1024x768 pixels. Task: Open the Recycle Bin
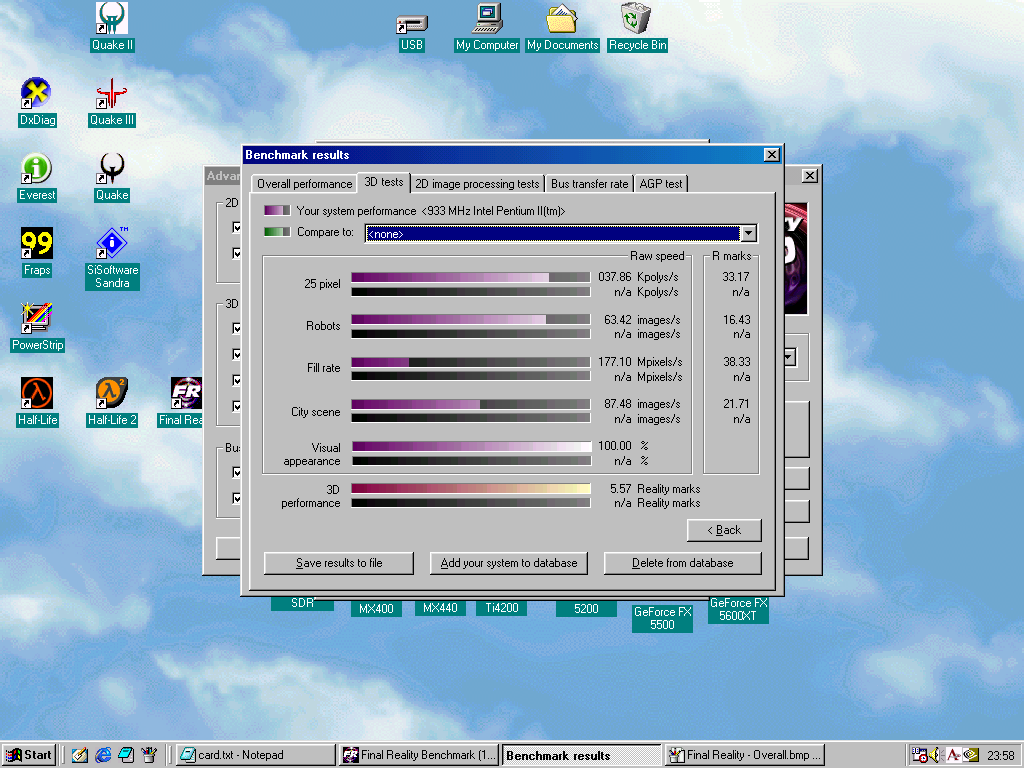(637, 20)
